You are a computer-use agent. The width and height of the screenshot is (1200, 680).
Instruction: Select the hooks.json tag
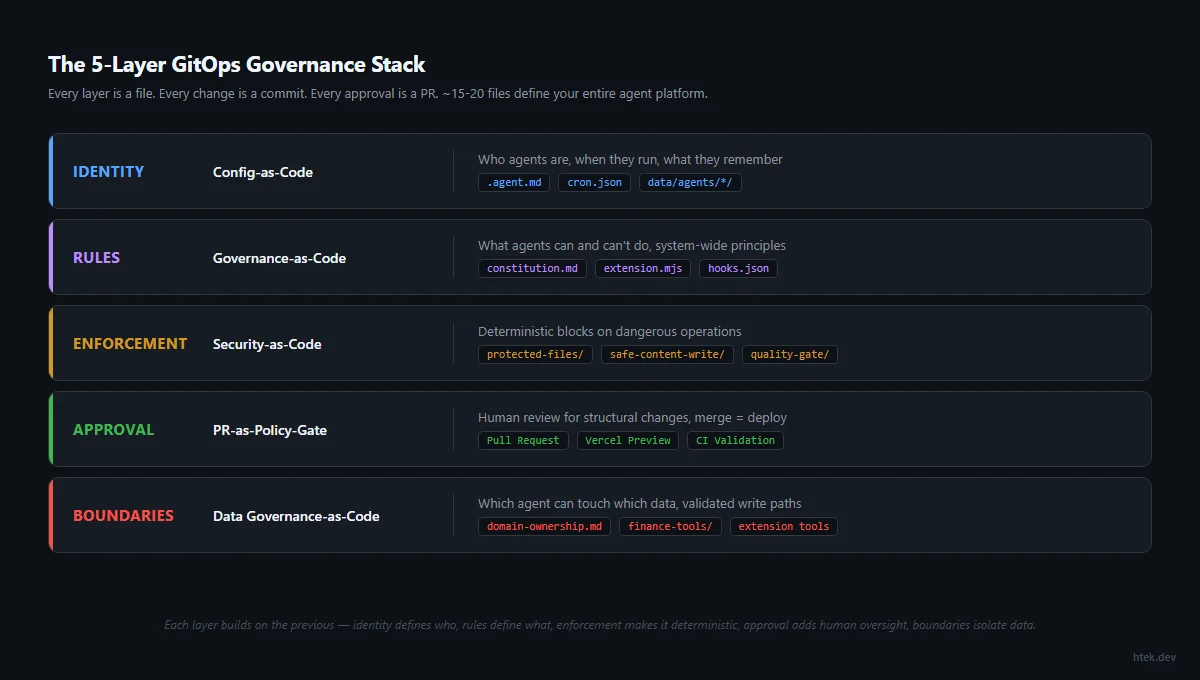click(x=738, y=269)
